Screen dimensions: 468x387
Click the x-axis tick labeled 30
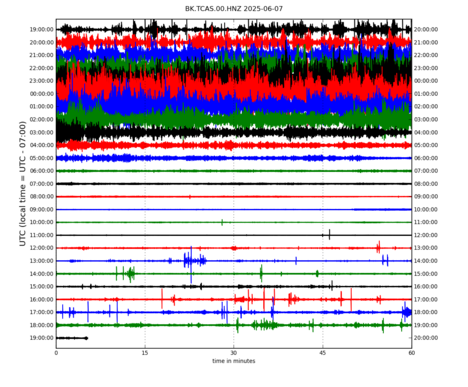(234, 353)
